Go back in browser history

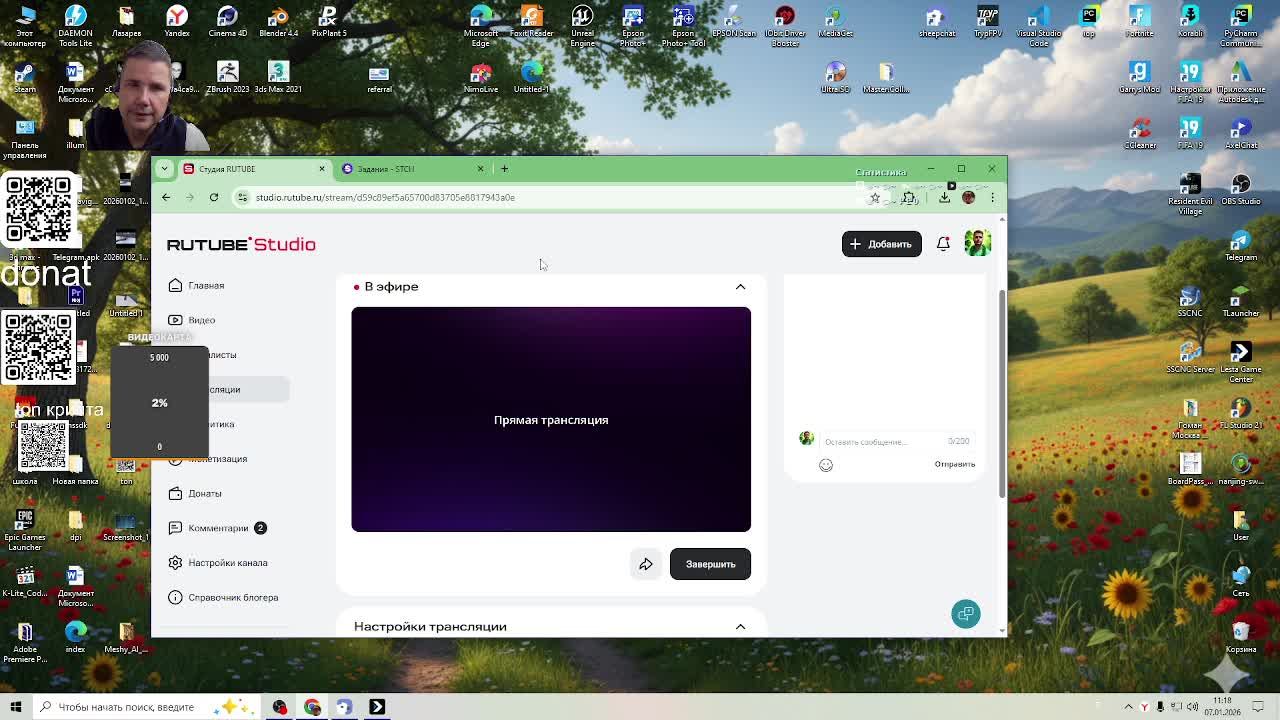pos(166,198)
